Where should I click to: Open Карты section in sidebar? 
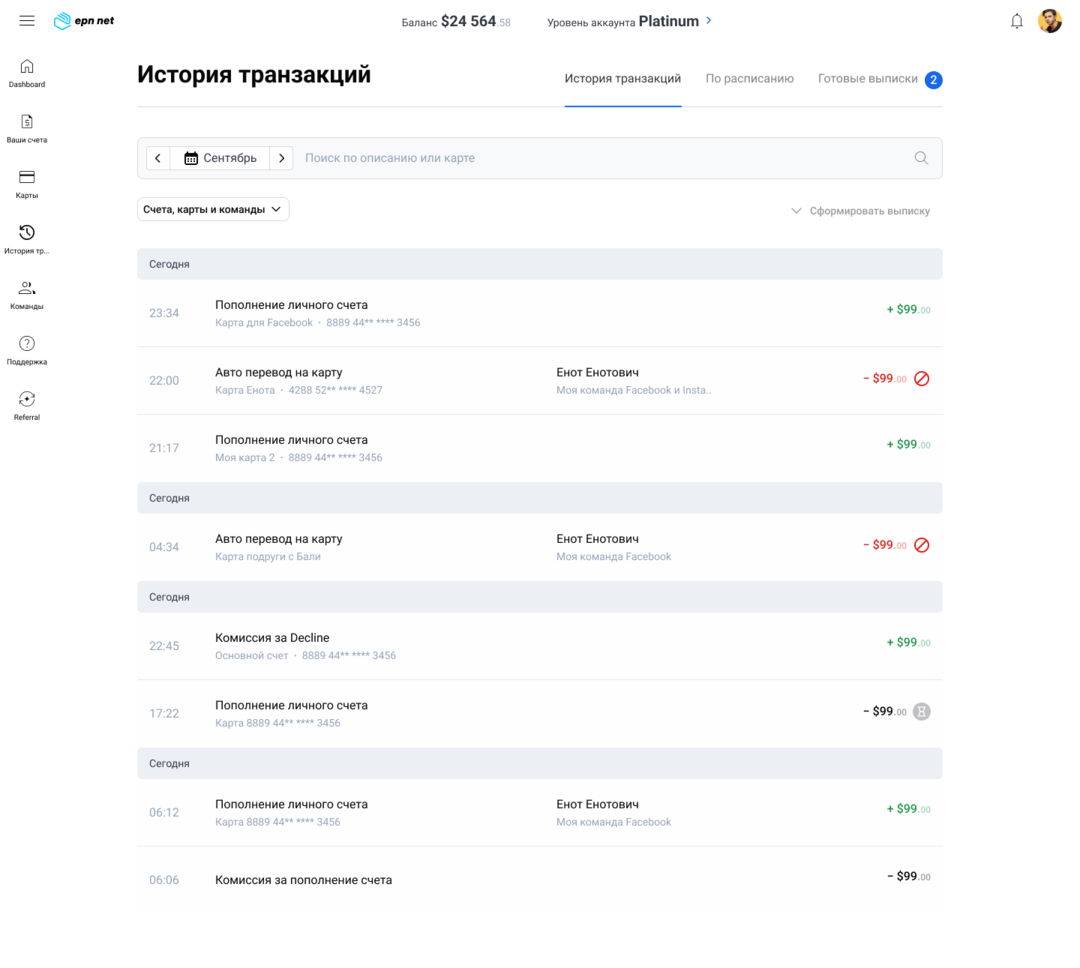27,178
